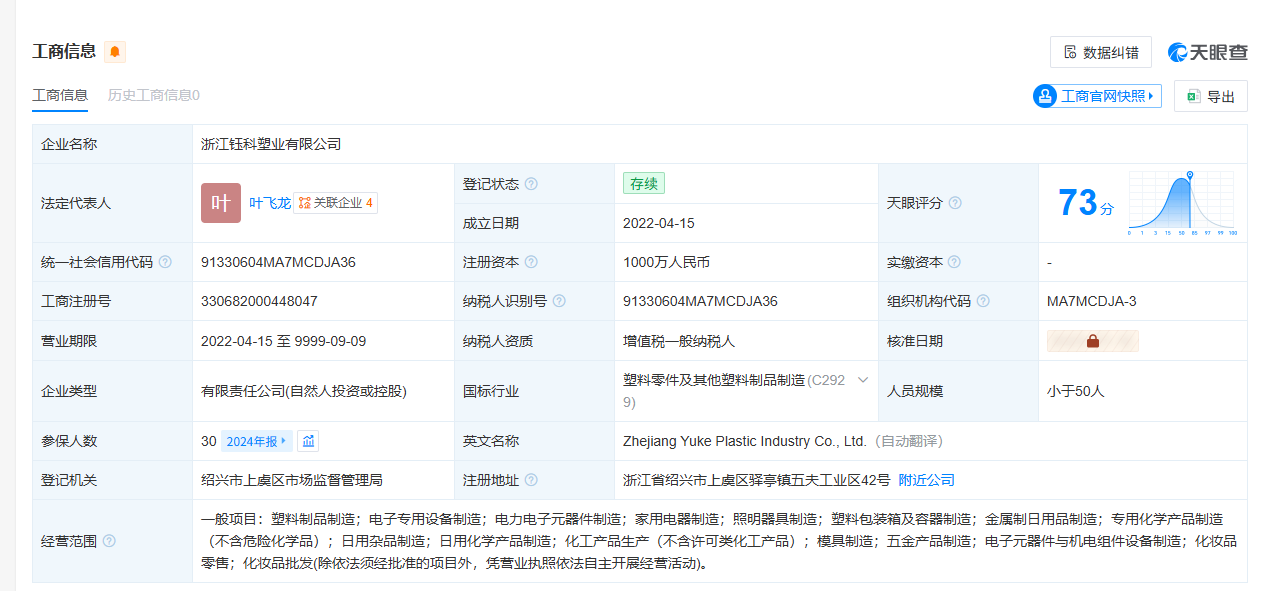
Task: Select taxpayer ID value in 纳税人识别号 row
Action: click(x=700, y=301)
